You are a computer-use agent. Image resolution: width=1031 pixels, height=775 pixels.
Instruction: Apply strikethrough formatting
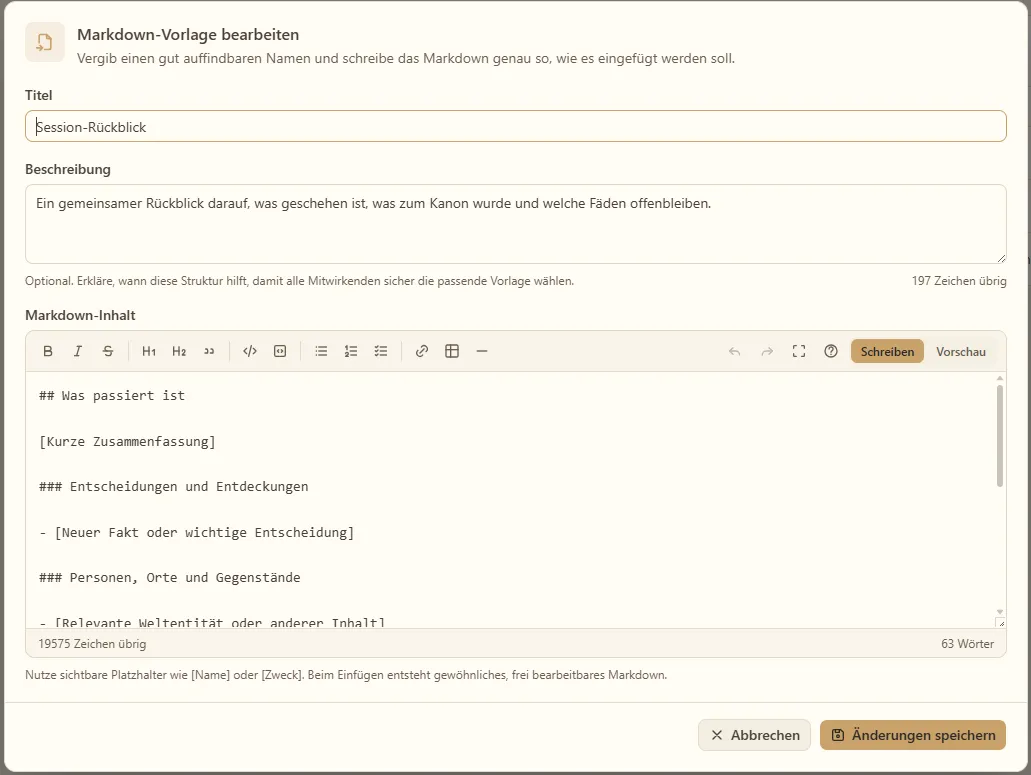click(x=108, y=351)
